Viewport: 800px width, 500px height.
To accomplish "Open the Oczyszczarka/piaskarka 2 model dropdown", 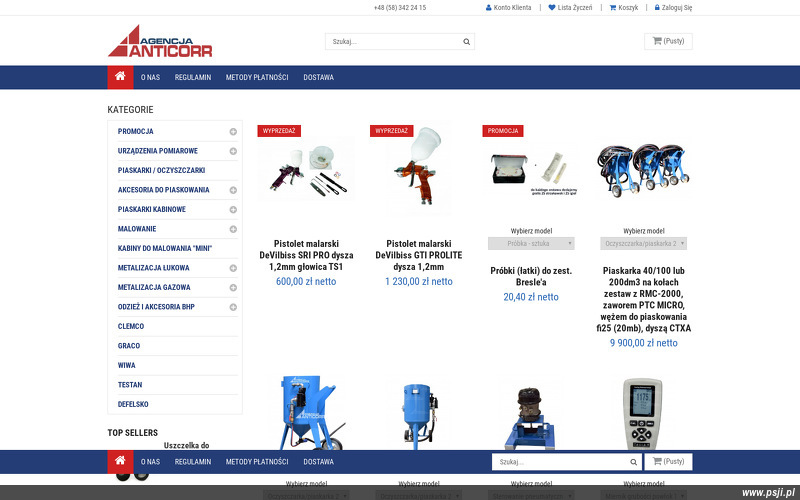I will coord(643,244).
